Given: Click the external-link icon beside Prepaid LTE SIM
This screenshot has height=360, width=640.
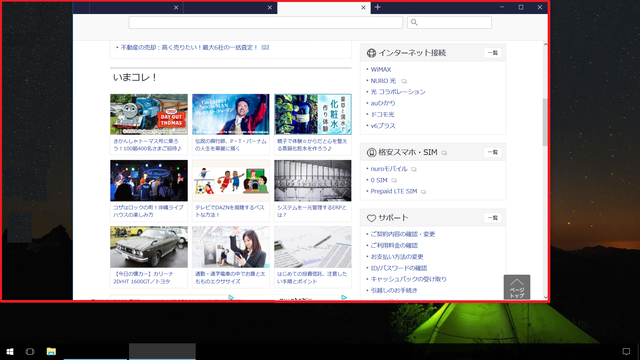Looking at the screenshot, I should point(423,191).
